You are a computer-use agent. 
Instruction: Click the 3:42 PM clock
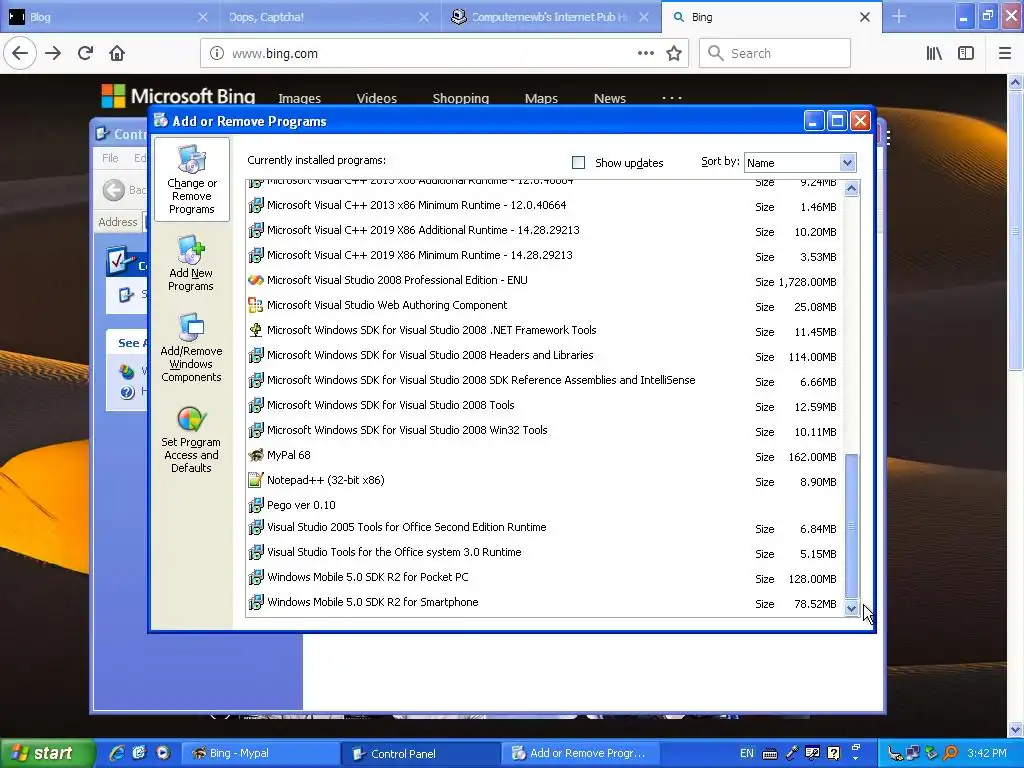pyautogui.click(x=987, y=753)
